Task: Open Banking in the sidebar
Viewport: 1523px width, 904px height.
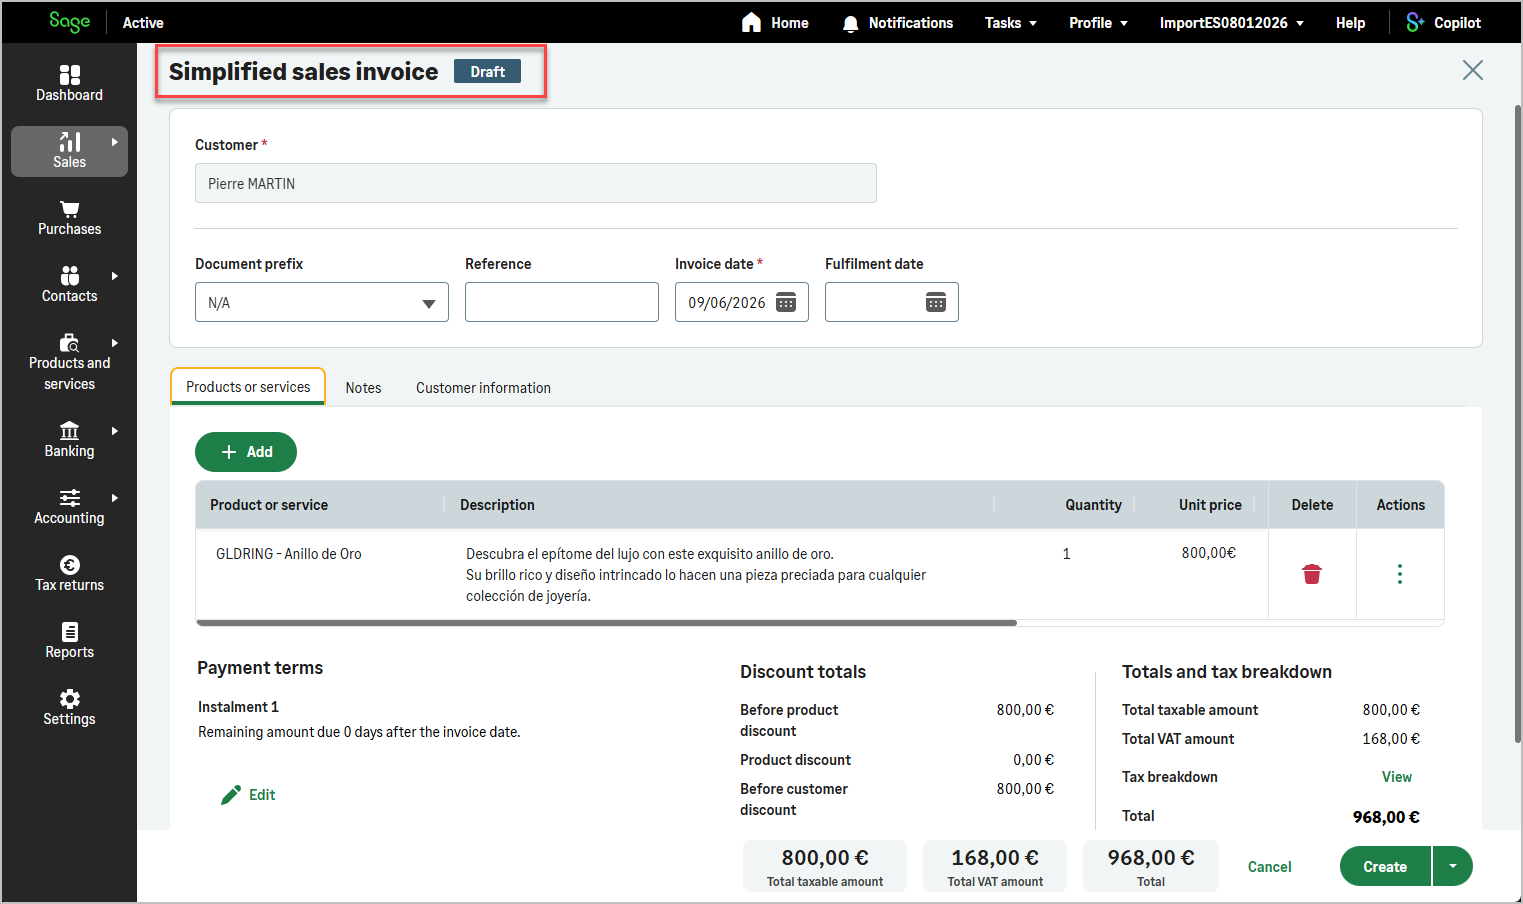Action: click(69, 439)
